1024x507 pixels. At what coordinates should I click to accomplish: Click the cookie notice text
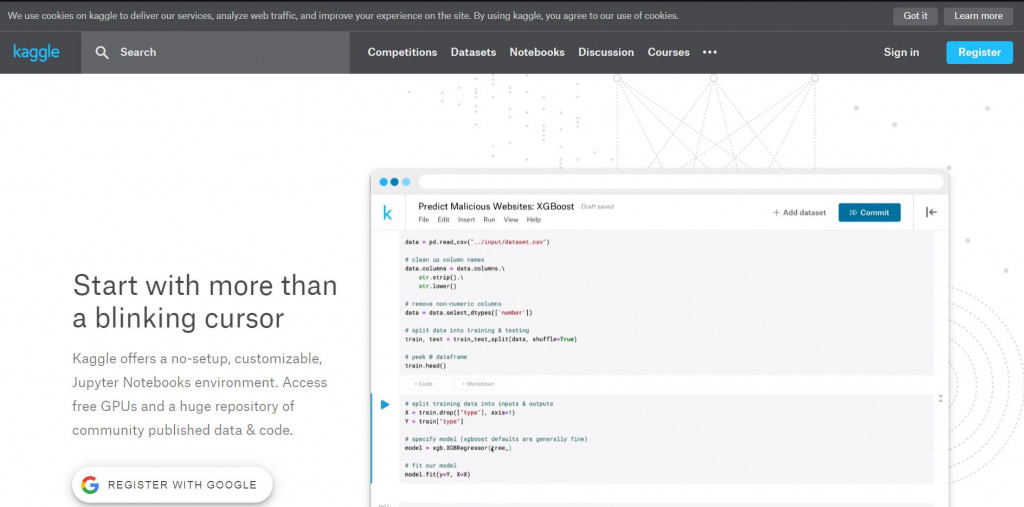[x=343, y=16]
